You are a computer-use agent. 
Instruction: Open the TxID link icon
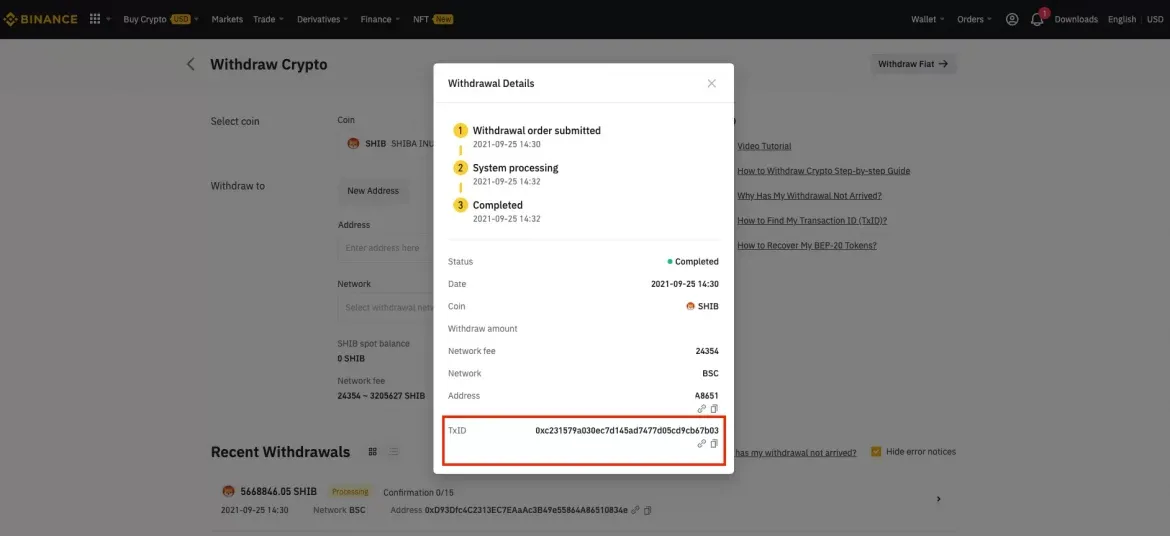click(x=701, y=443)
